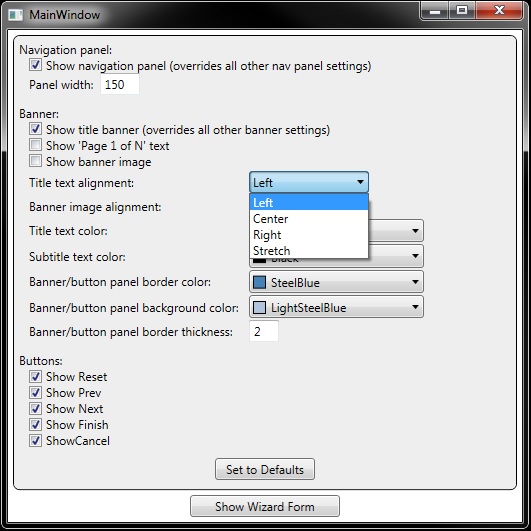This screenshot has height=531, width=531.
Task: Click the SteelBlue color swatch
Action: coord(259,282)
